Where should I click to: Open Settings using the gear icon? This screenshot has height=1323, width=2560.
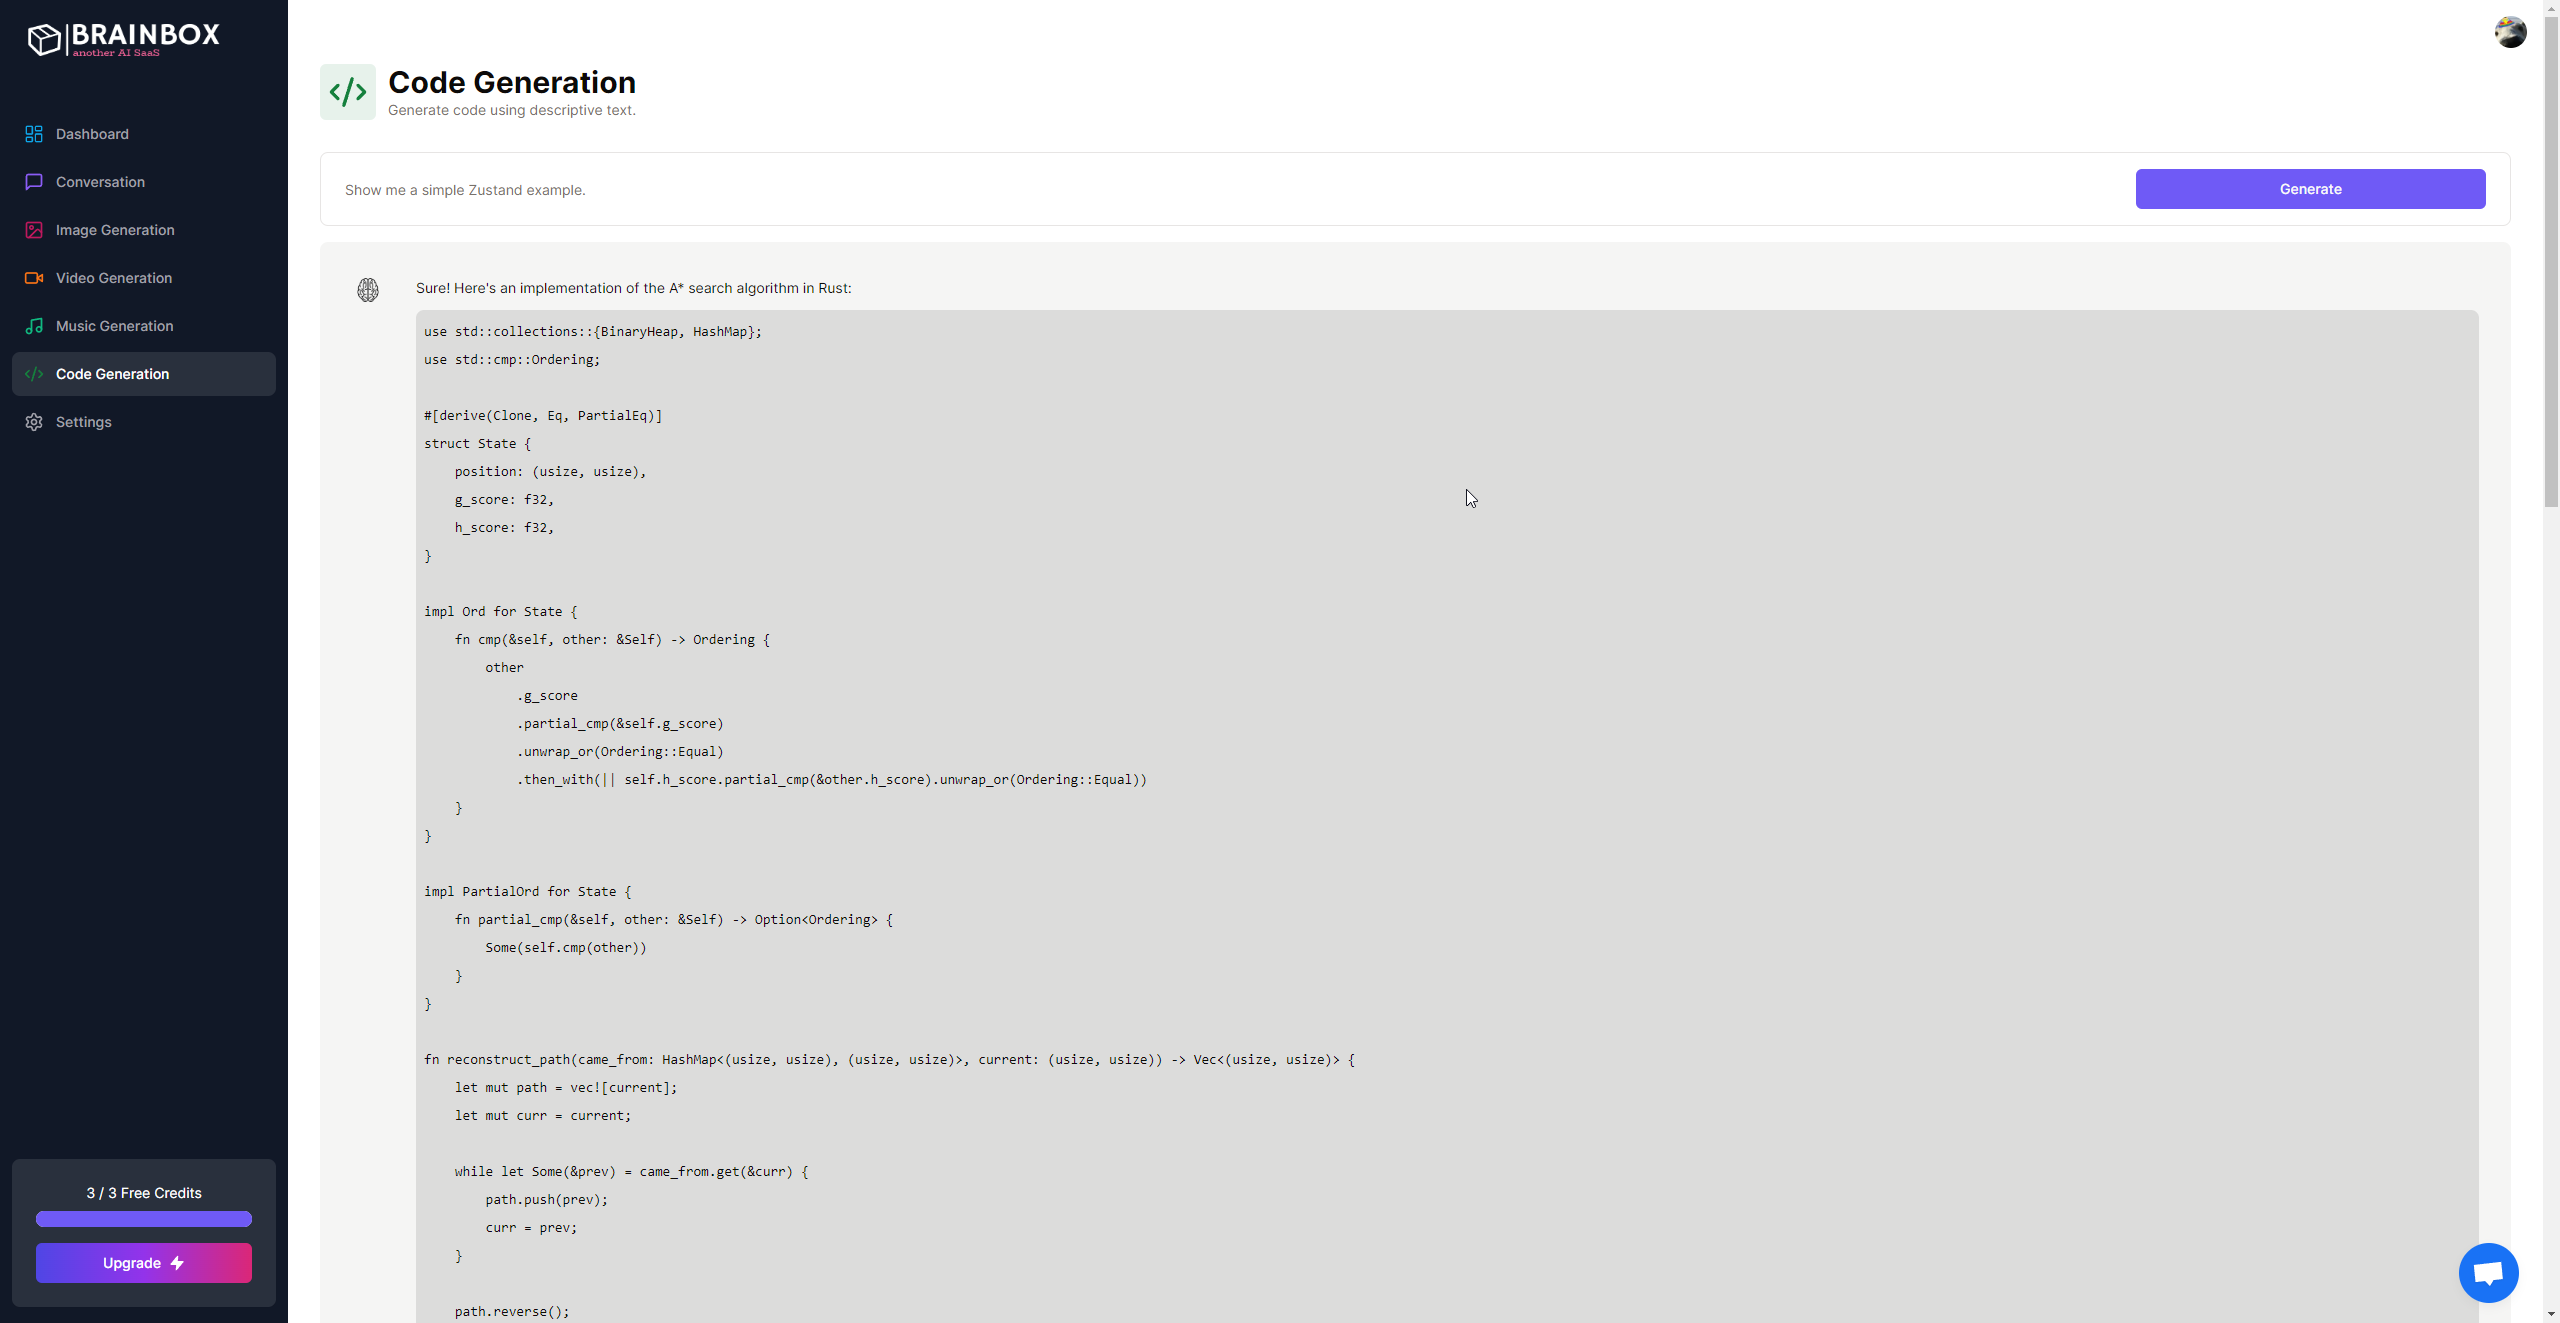point(34,422)
